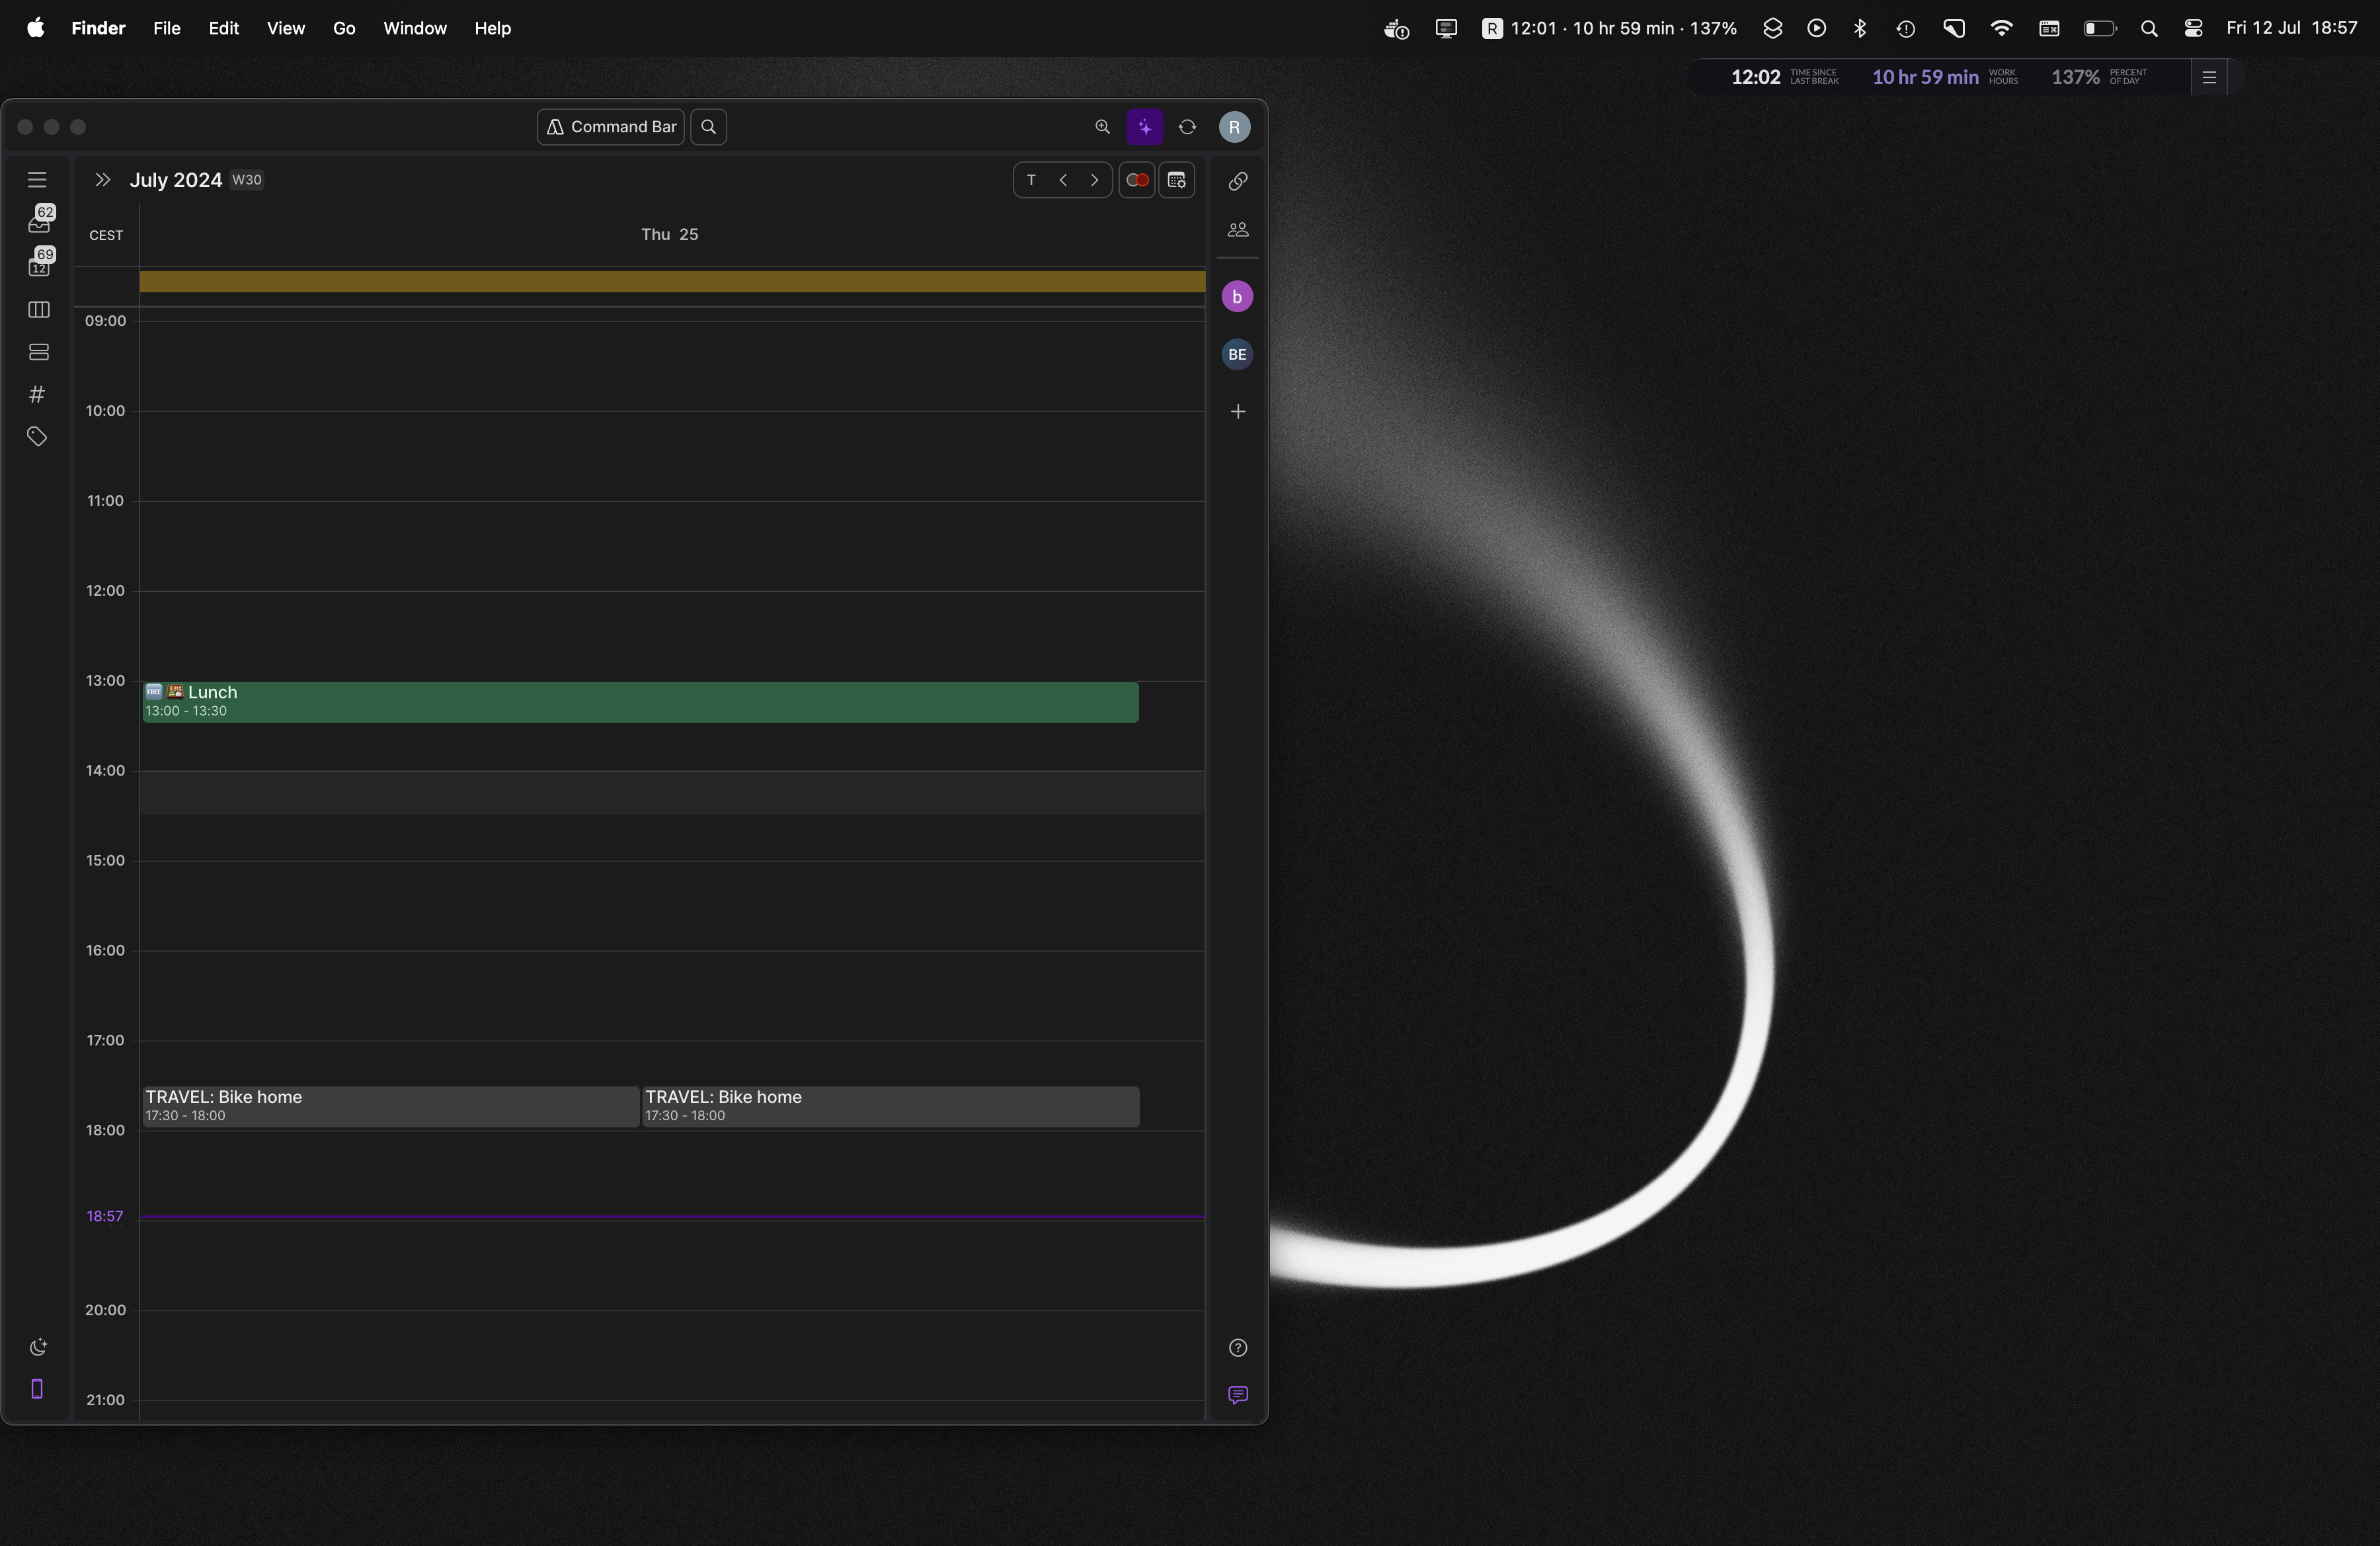The height and width of the screenshot is (1546, 2380).
Task: Click the monitor display icon in the menu bar
Action: point(1446,28)
